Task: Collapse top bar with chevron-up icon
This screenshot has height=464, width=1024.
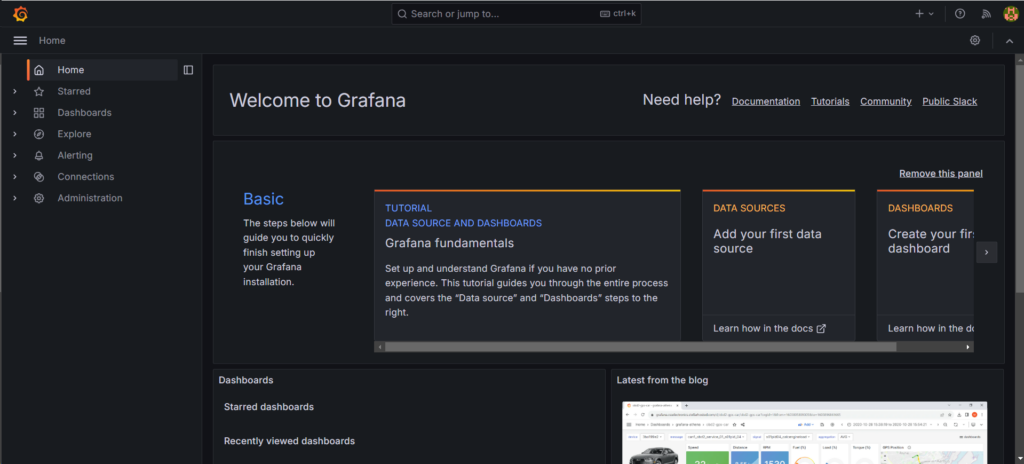Action: pyautogui.click(x=1009, y=41)
